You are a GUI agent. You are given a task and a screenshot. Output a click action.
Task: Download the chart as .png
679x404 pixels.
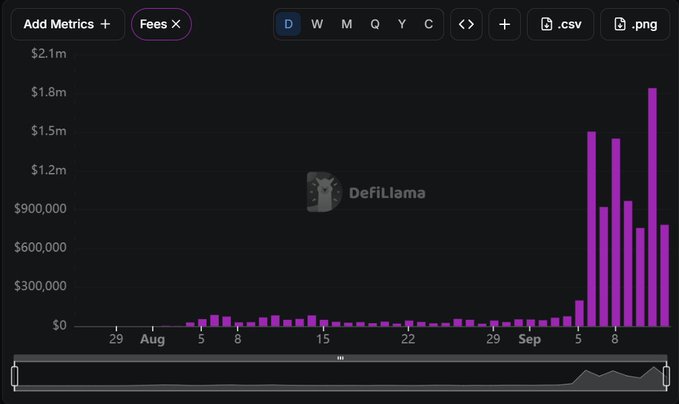point(635,24)
